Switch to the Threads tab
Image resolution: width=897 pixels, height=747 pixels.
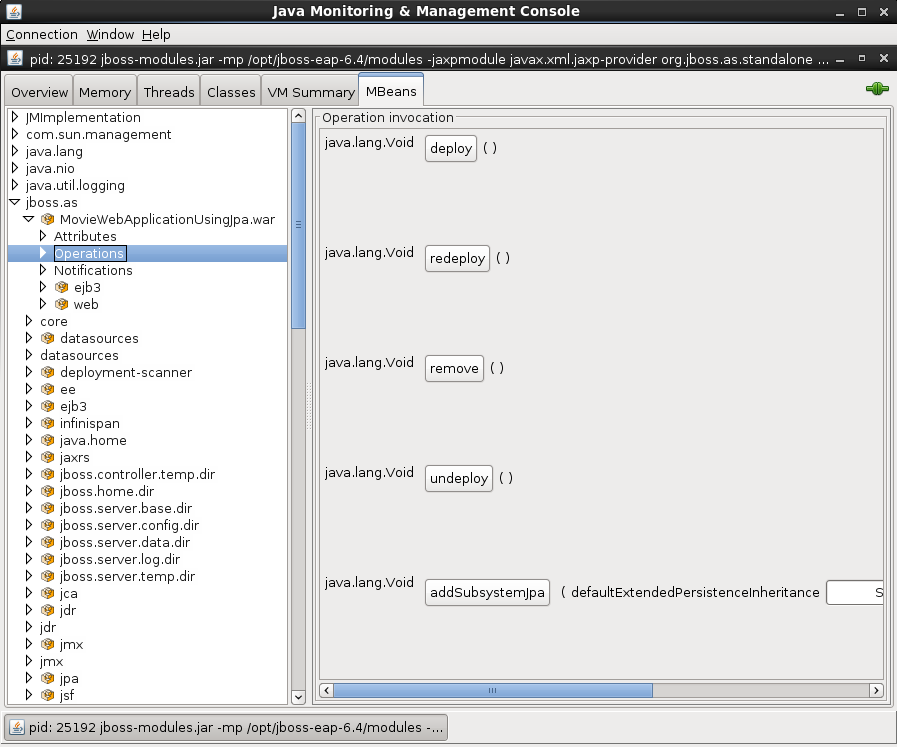click(169, 92)
